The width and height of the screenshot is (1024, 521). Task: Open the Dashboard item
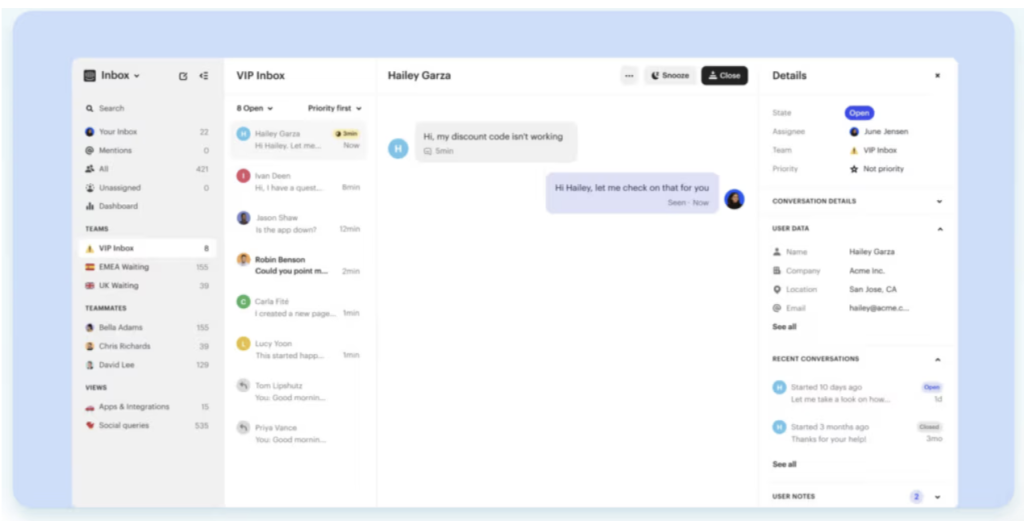click(x=148, y=206)
